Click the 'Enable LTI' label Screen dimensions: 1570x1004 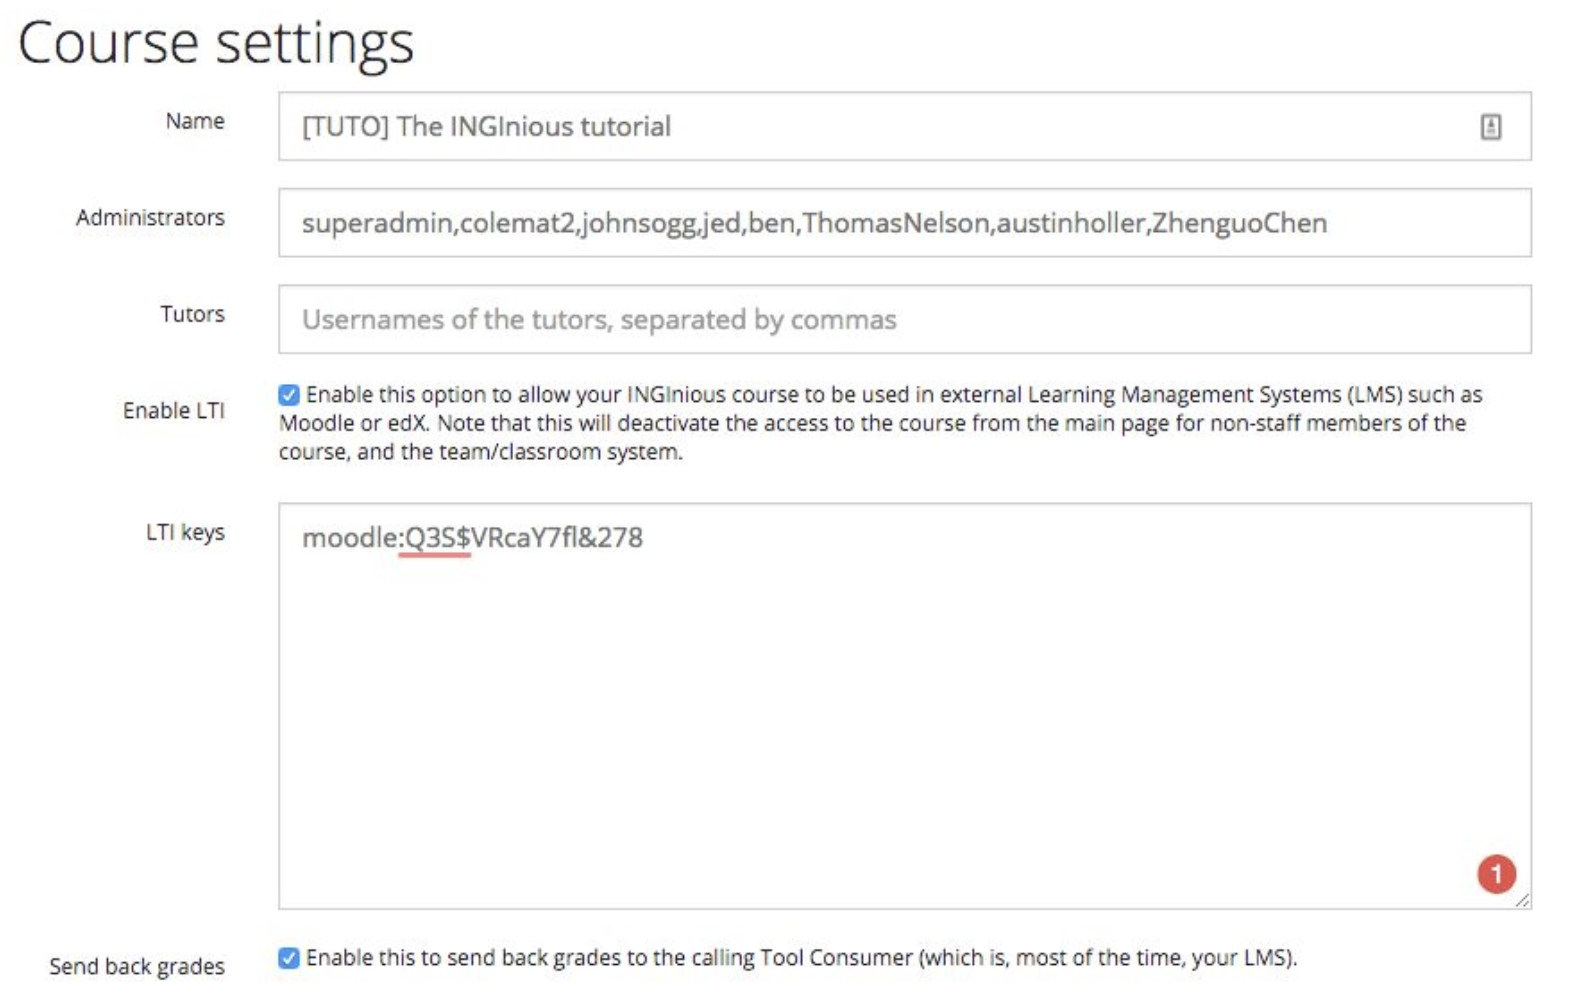click(174, 411)
